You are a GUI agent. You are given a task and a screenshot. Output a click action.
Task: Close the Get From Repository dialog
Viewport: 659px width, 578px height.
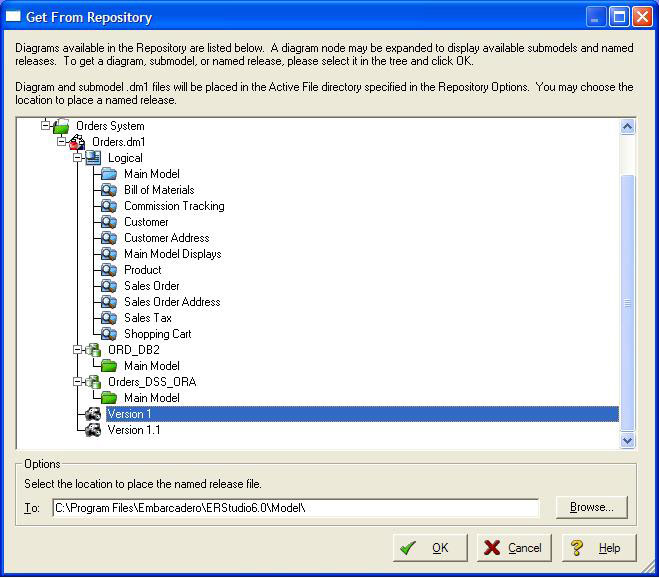tap(643, 17)
